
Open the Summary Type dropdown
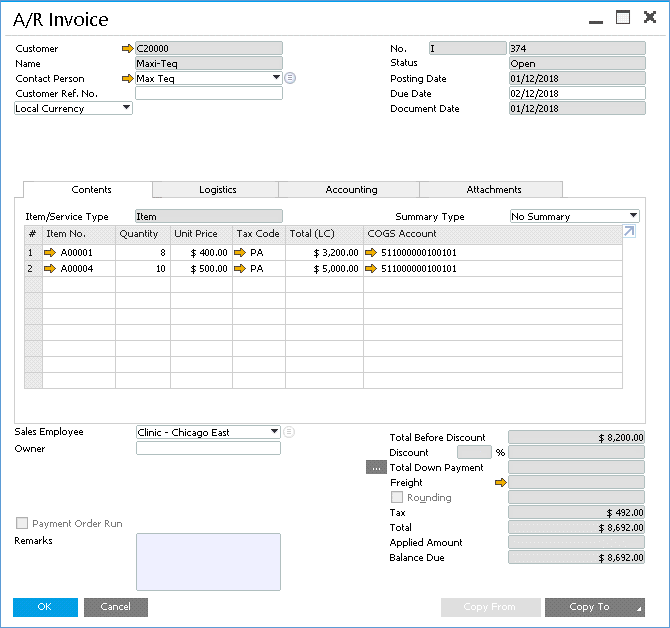[x=633, y=216]
